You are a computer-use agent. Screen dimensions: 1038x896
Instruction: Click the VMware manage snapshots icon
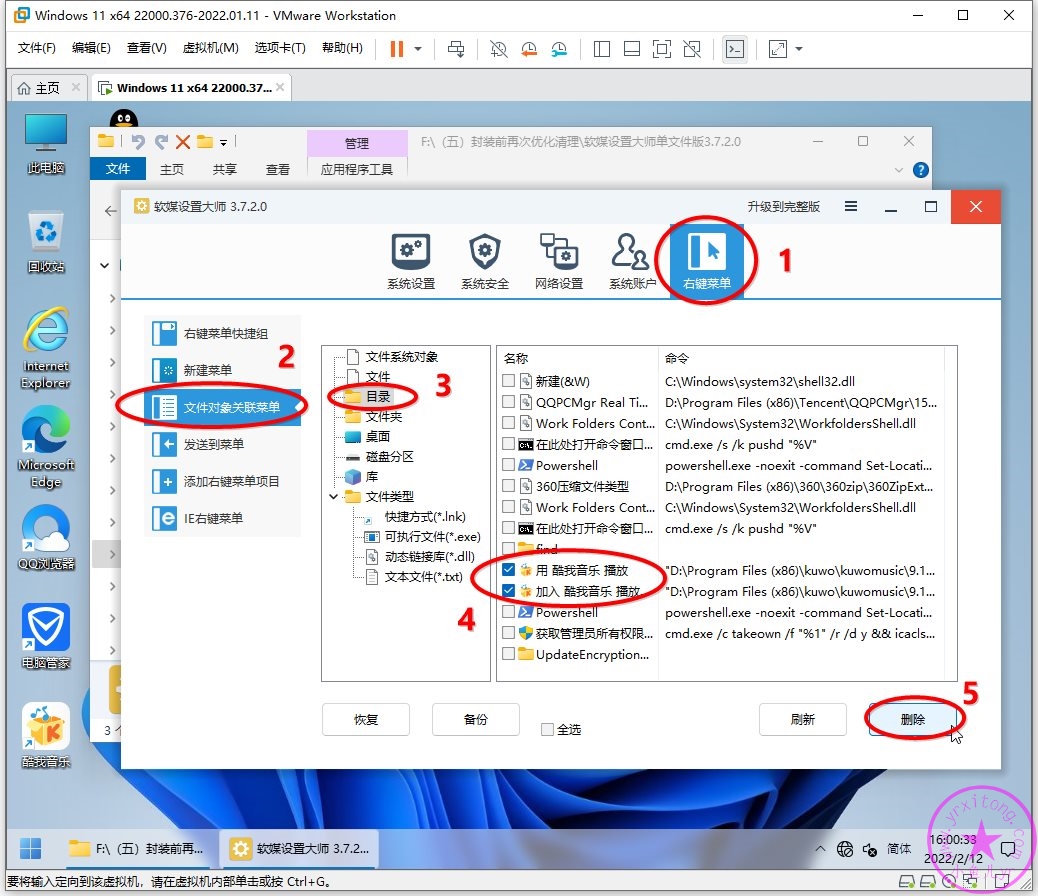(x=559, y=48)
